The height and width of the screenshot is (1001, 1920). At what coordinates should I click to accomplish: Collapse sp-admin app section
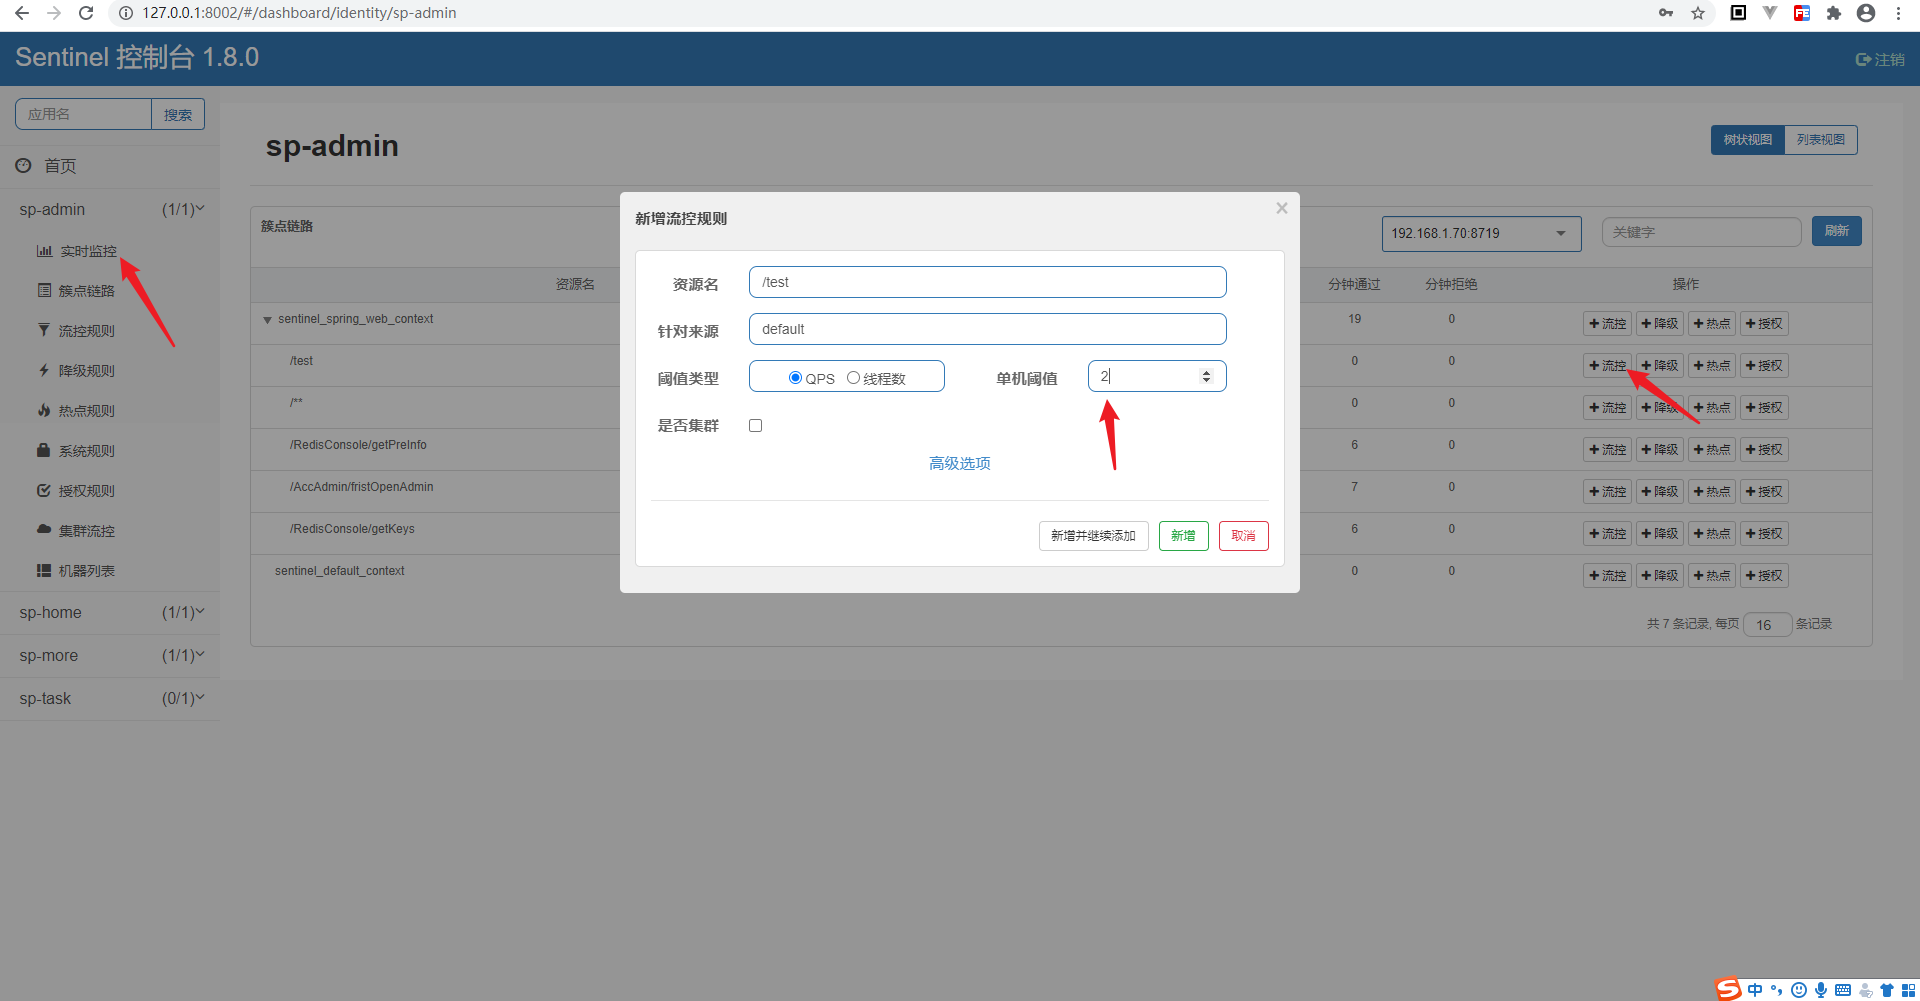coord(110,209)
